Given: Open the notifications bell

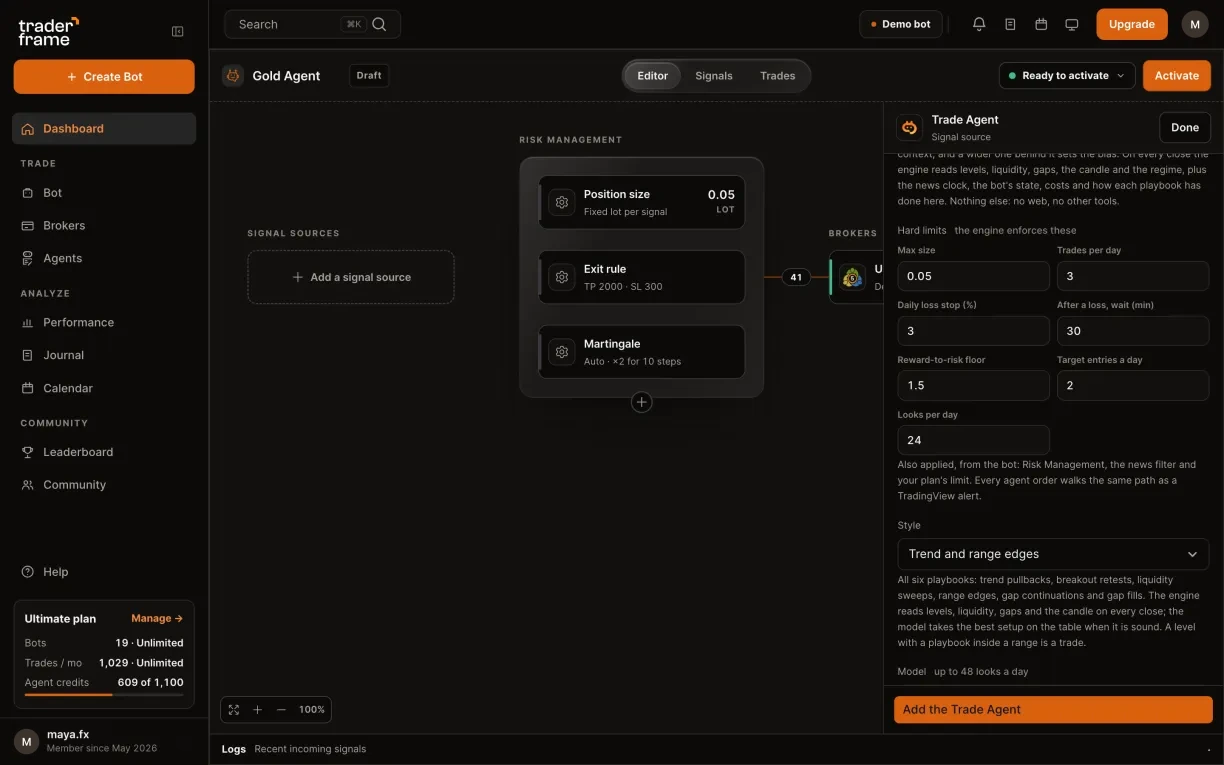Looking at the screenshot, I should 979,24.
